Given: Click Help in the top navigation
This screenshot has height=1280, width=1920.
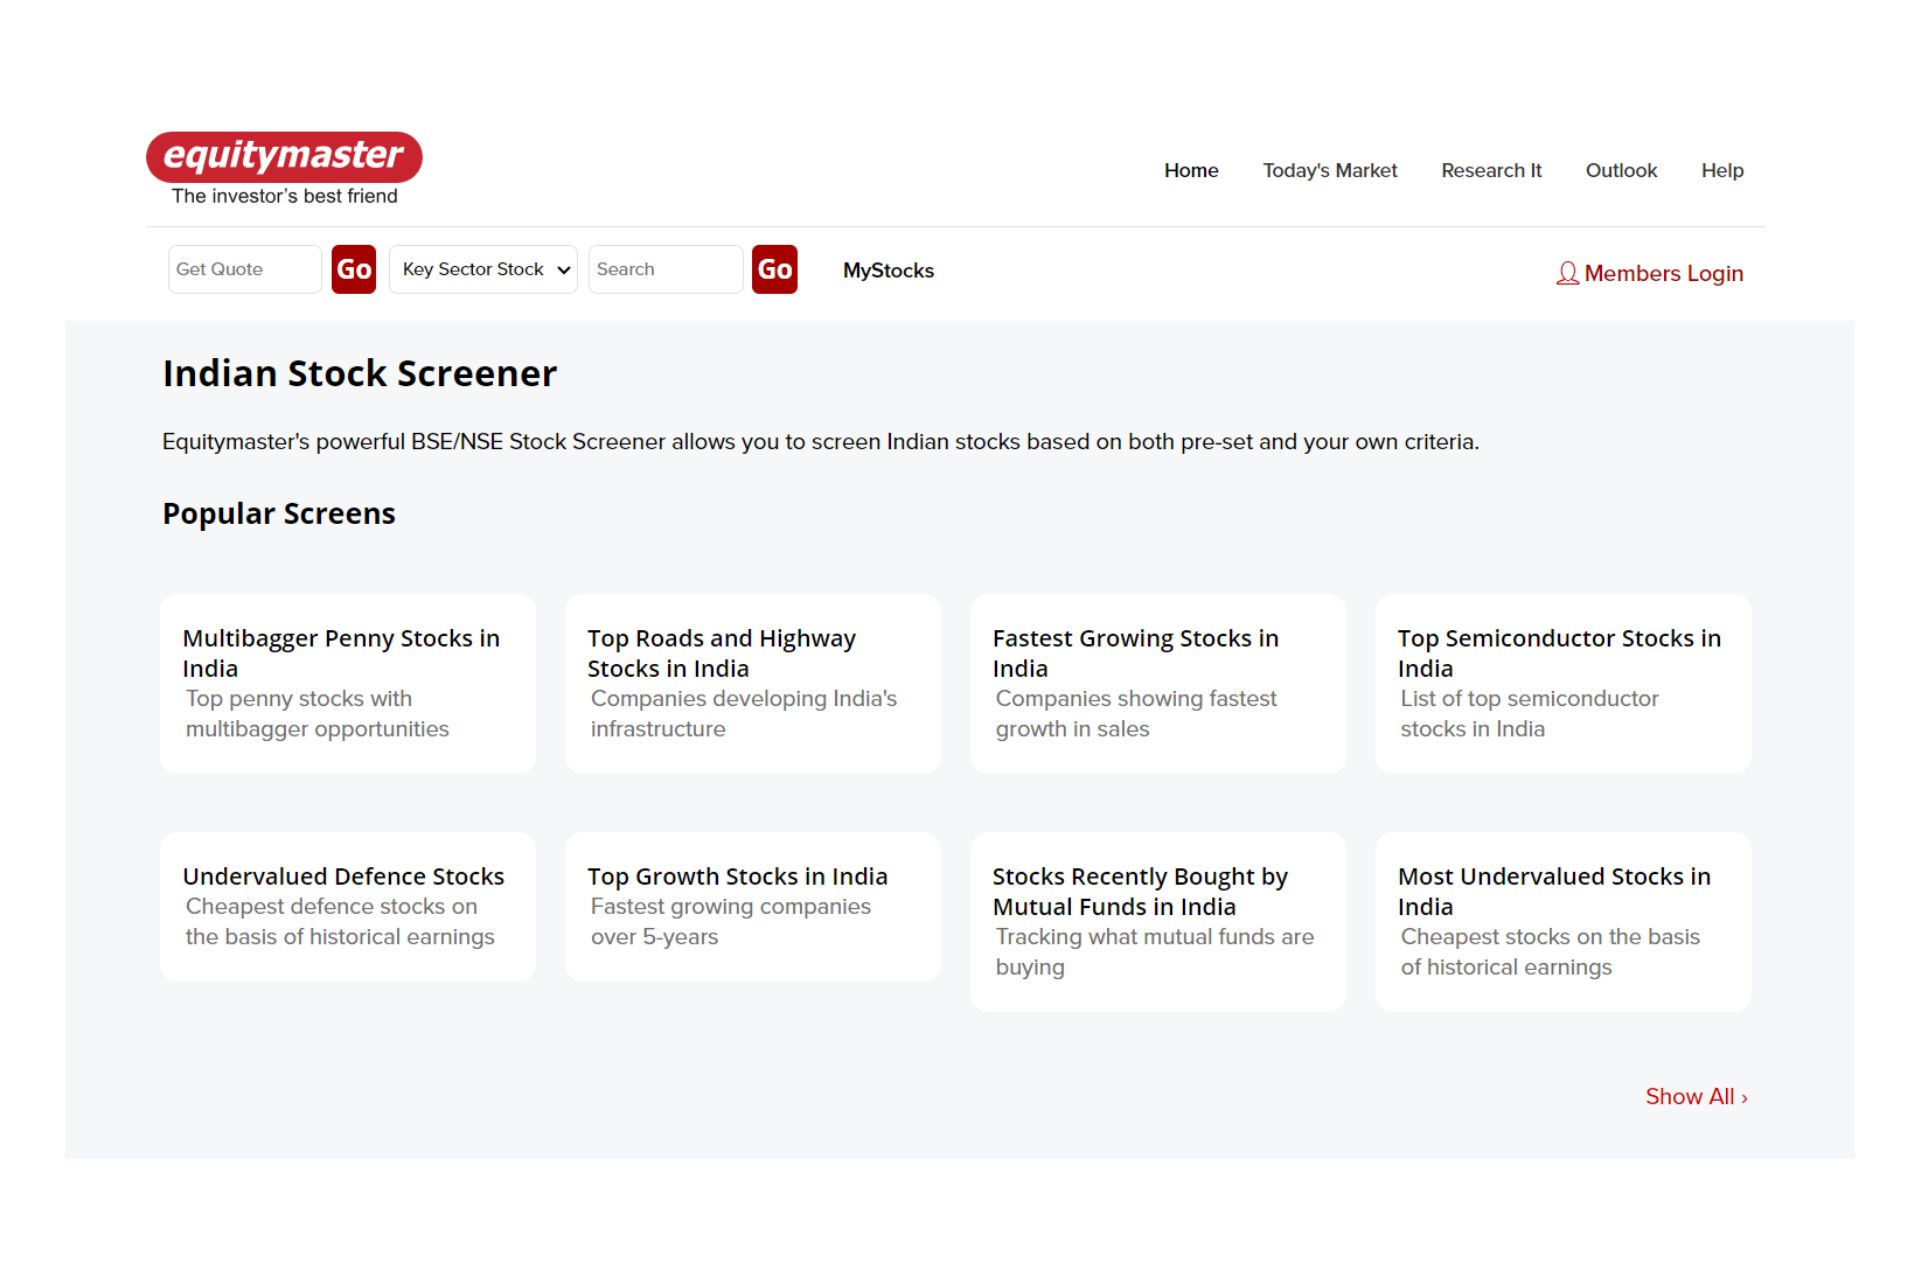Looking at the screenshot, I should coord(1722,170).
